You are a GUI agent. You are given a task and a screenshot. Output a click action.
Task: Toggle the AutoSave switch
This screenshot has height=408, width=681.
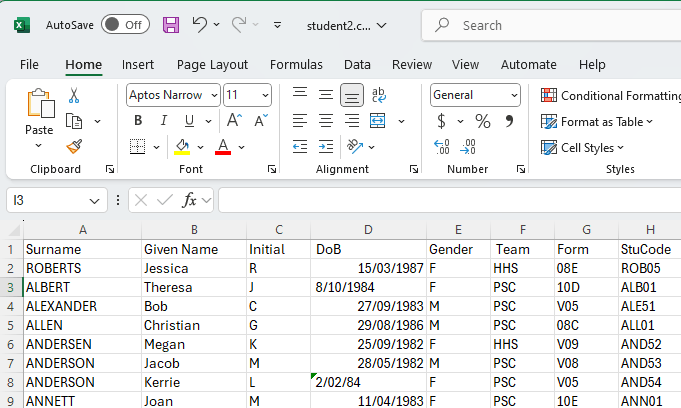126,25
